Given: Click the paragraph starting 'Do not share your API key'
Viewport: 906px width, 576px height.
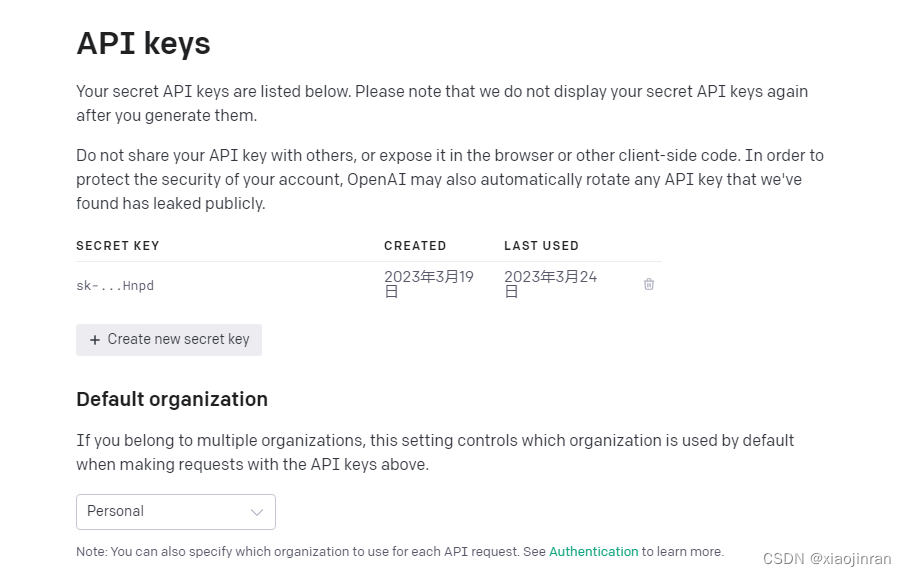Looking at the screenshot, I should (x=450, y=179).
